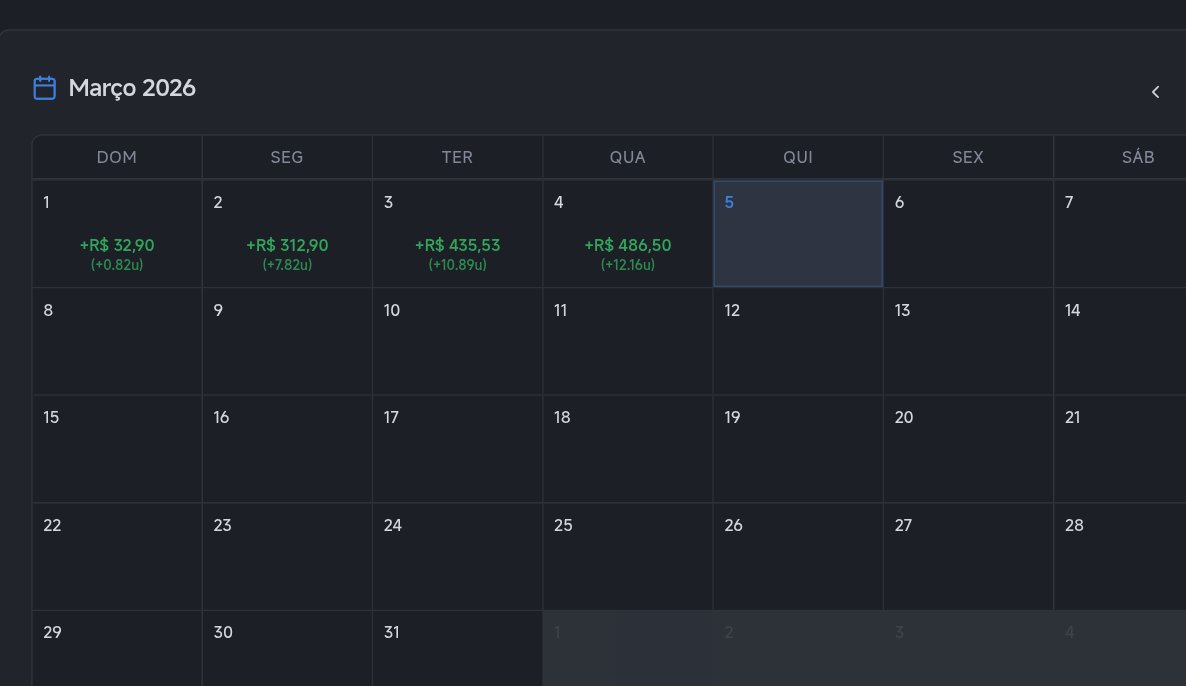The height and width of the screenshot is (686, 1186).
Task: Select day 10 in the calendar
Action: click(458, 342)
